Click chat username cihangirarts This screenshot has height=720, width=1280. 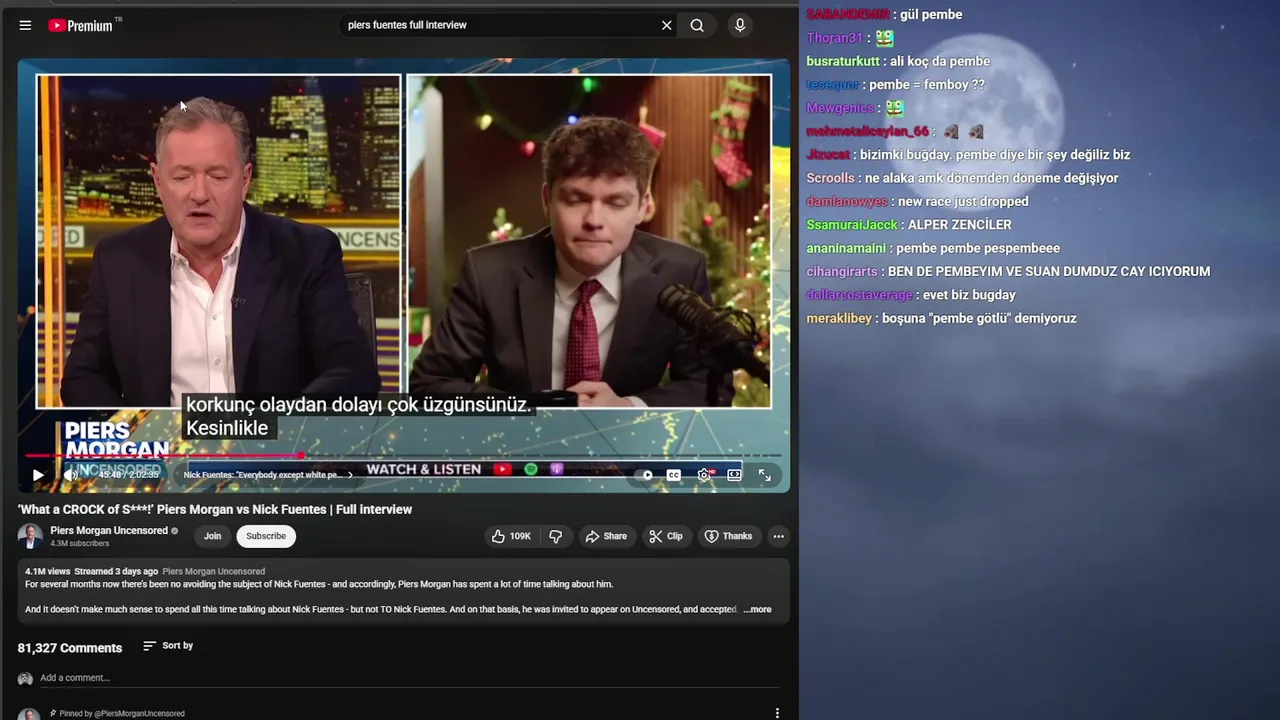(x=842, y=271)
